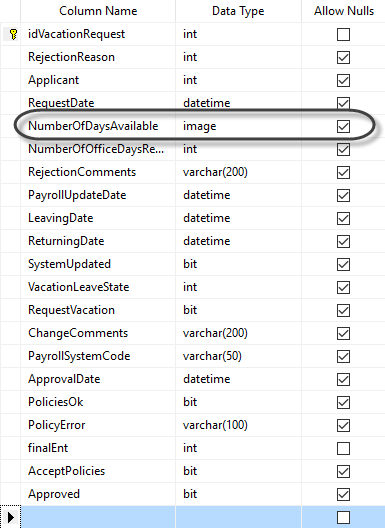Click the Data Type column header
Image resolution: width=385 pixels, height=528 pixels.
click(238, 11)
